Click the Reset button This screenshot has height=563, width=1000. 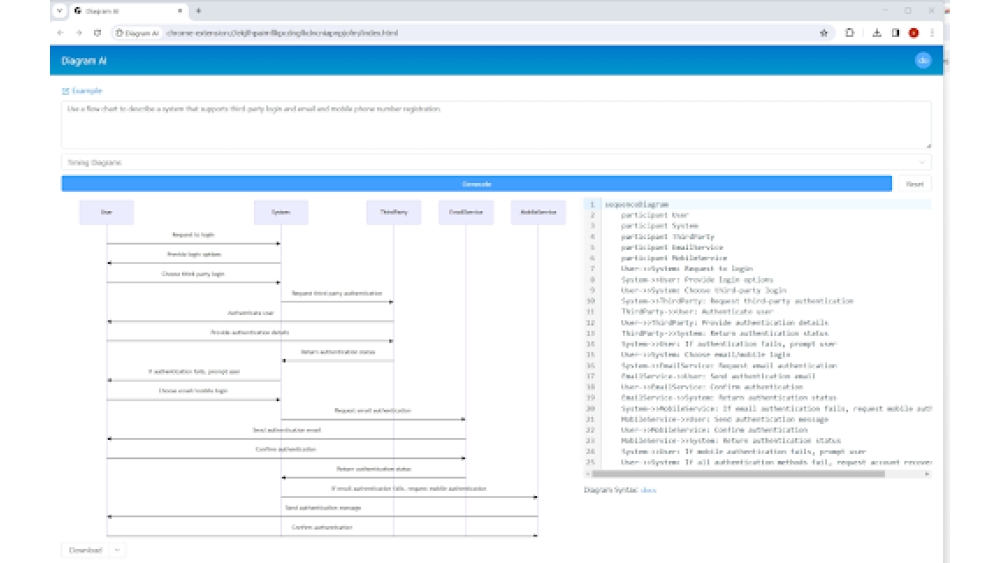click(914, 184)
